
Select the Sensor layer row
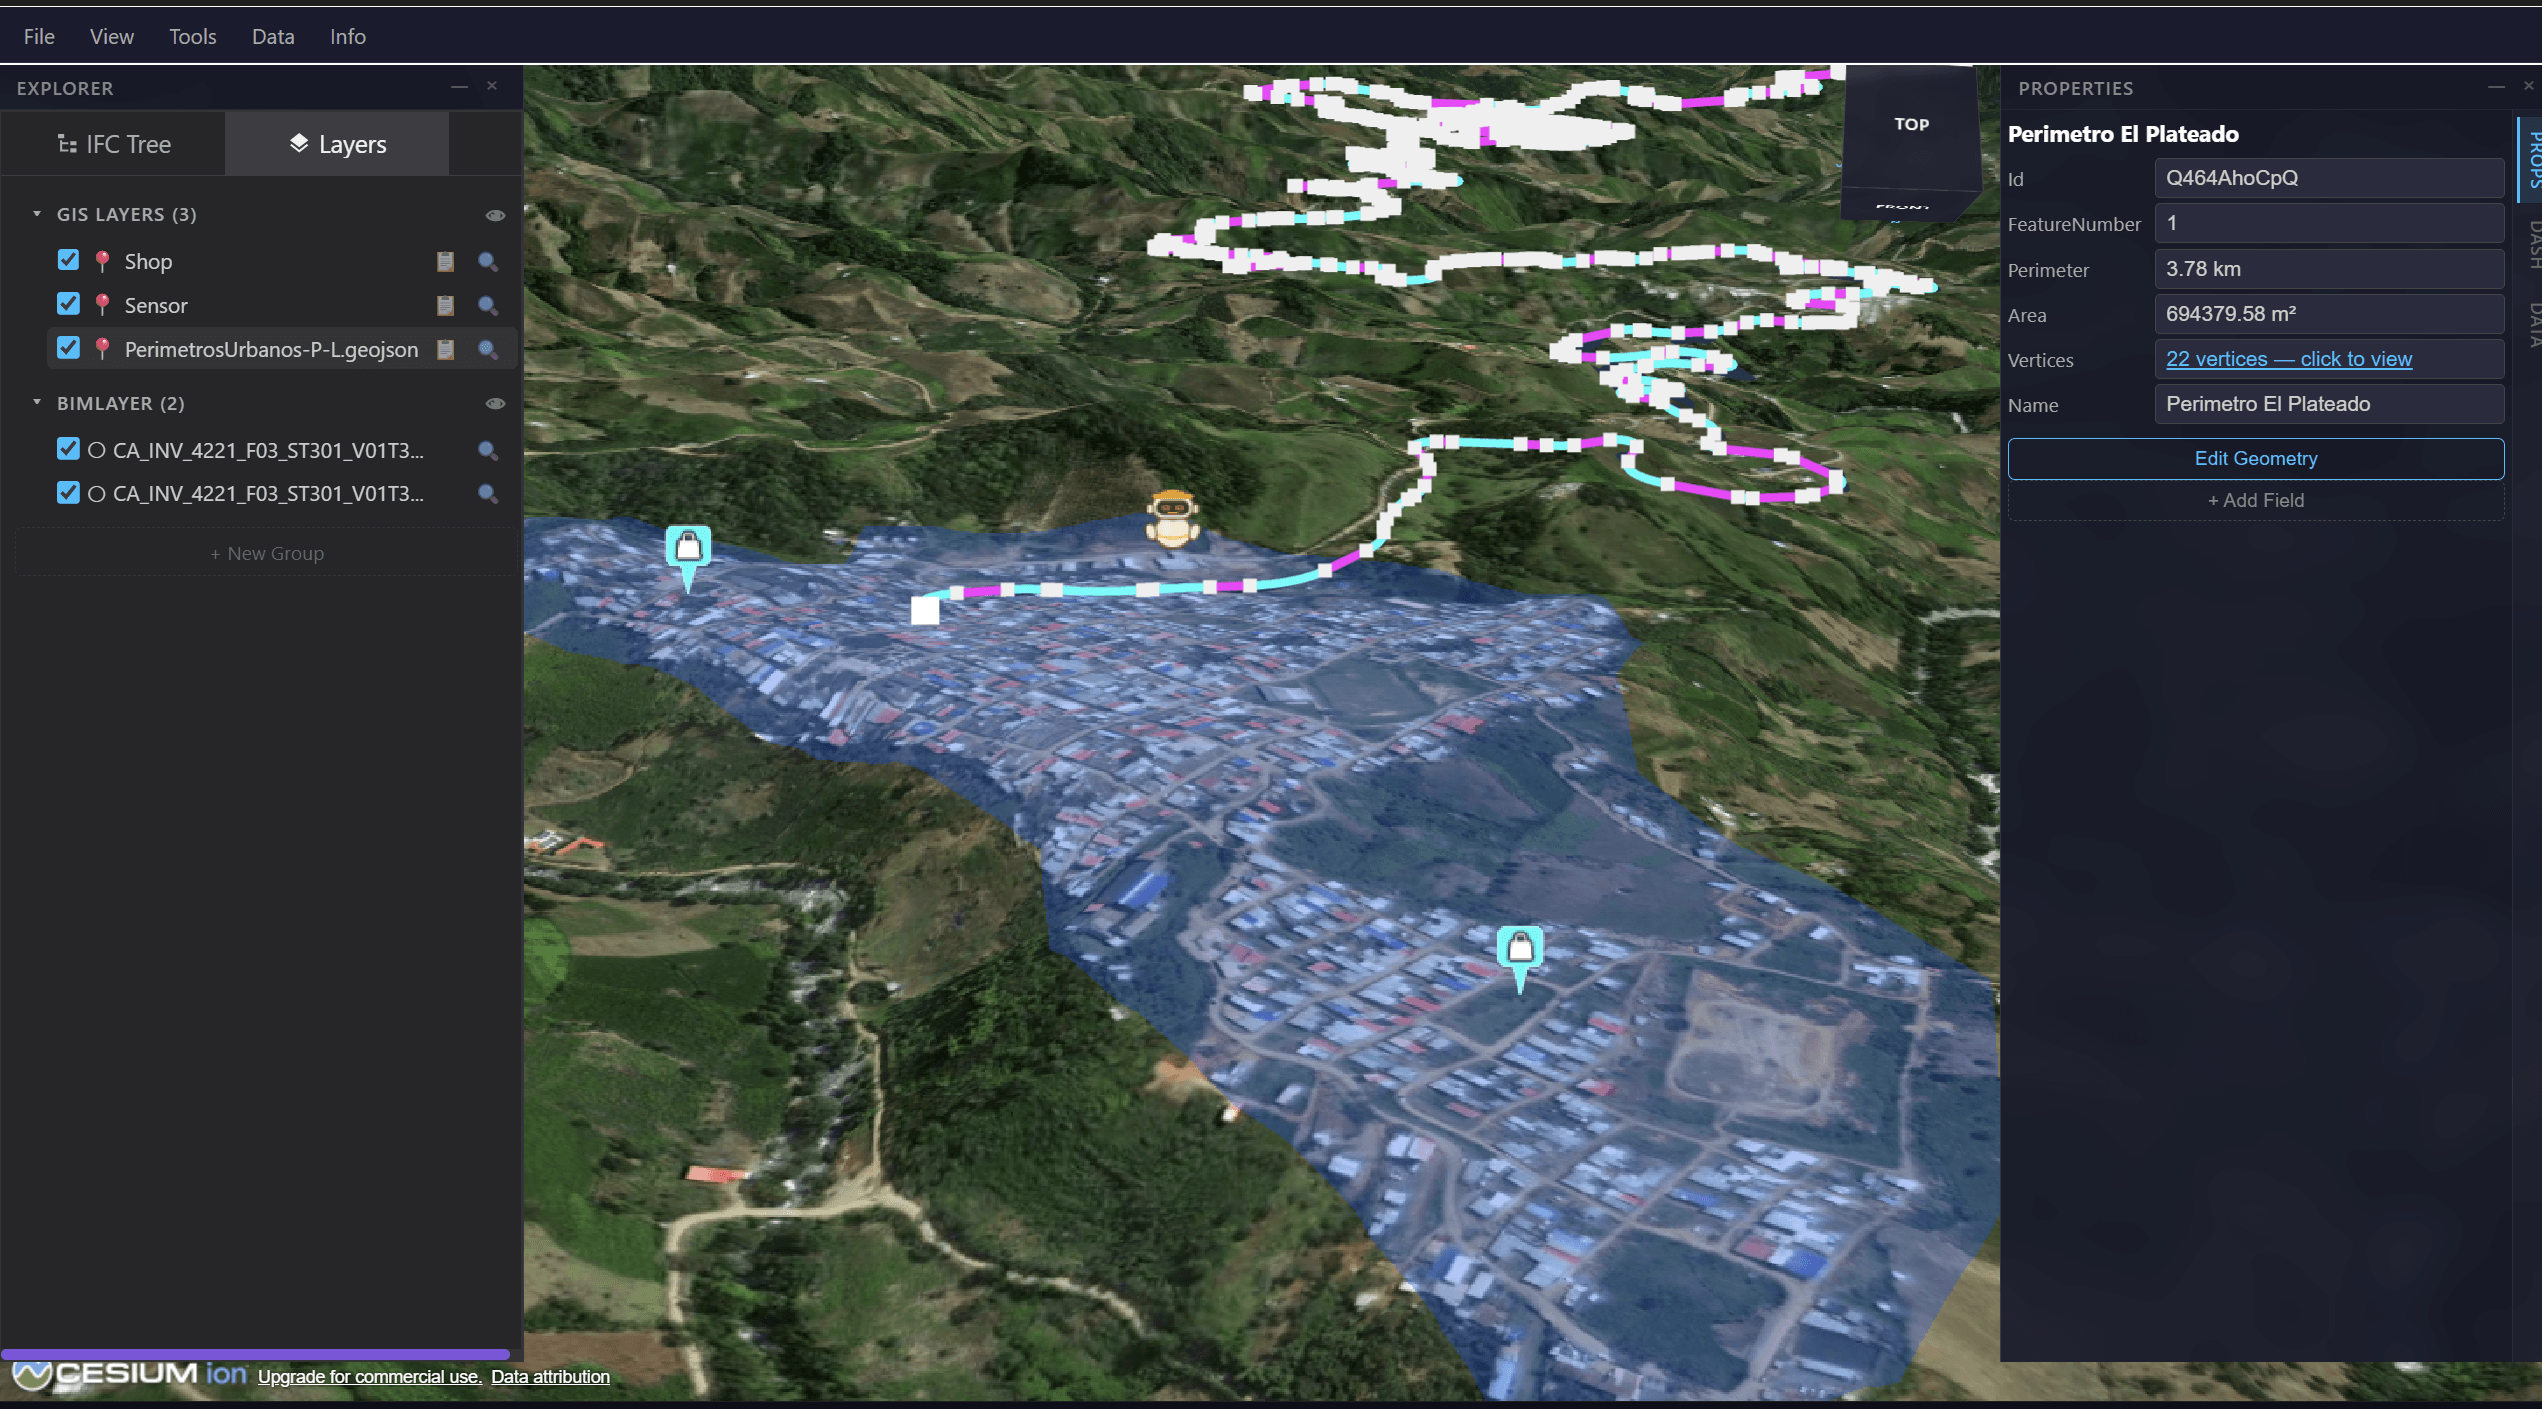click(x=282, y=305)
